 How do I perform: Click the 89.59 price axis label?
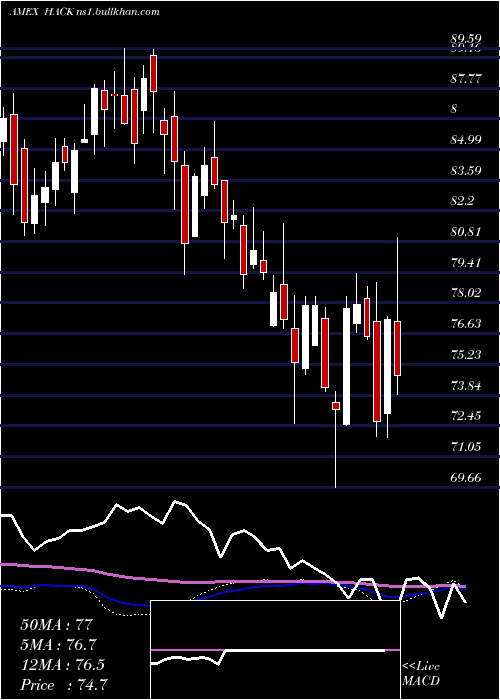coord(467,39)
